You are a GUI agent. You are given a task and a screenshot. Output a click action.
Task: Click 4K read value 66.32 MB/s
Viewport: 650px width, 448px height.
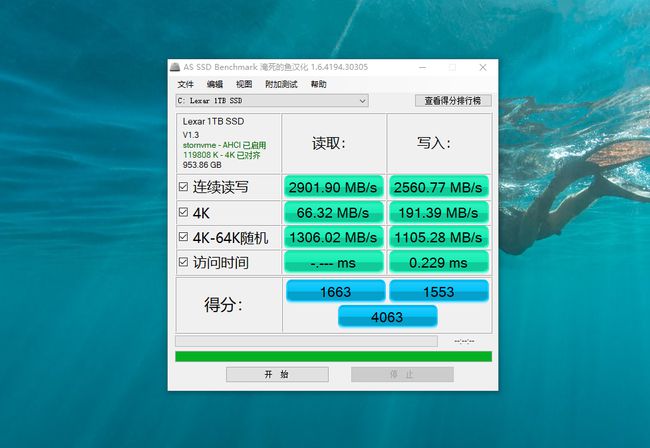(x=333, y=213)
